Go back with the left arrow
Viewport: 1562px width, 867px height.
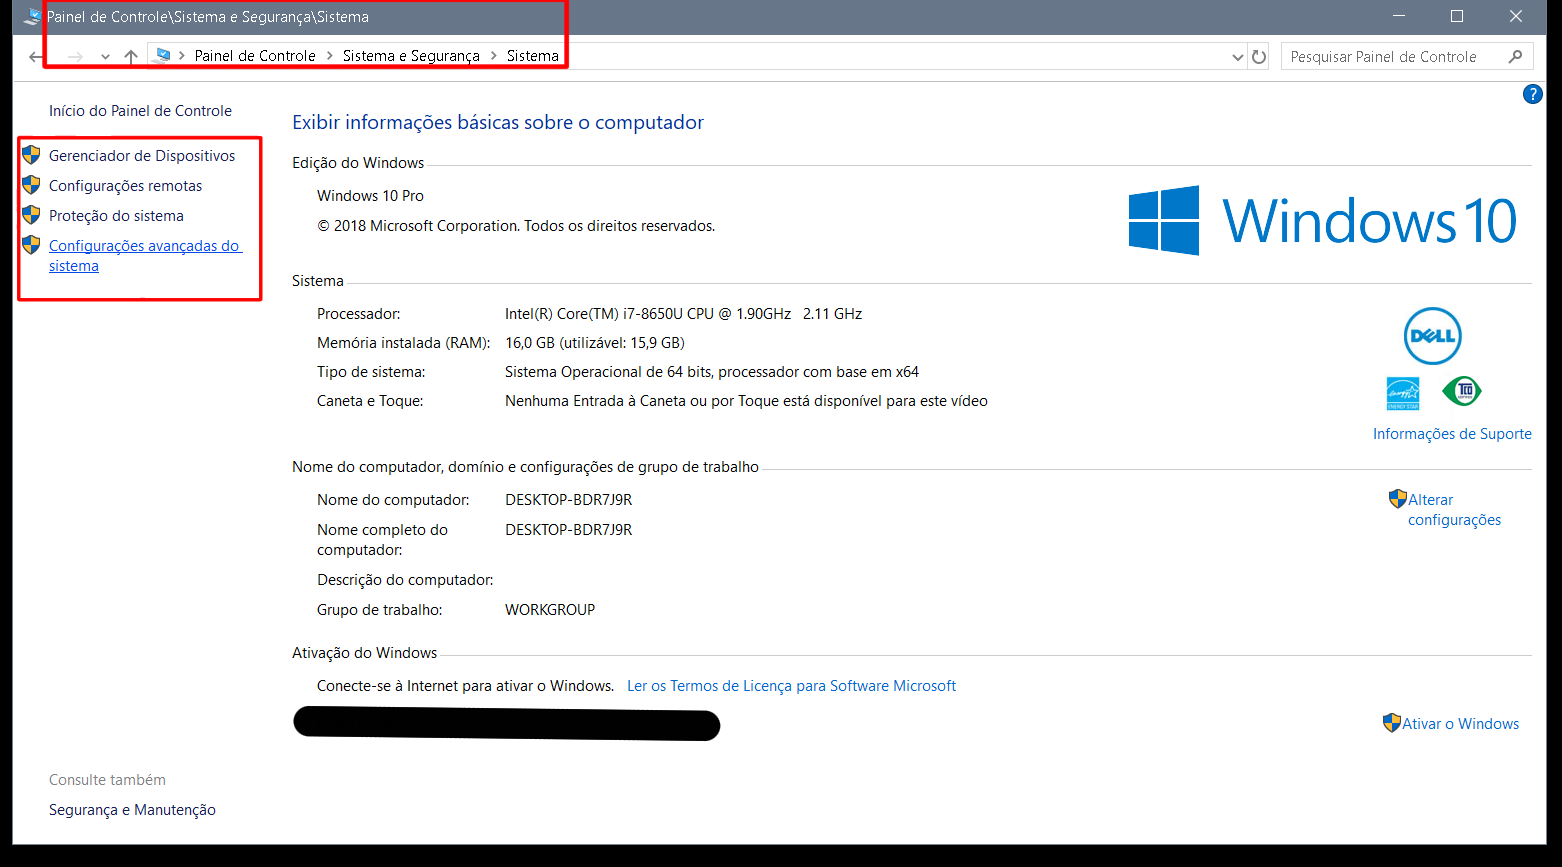(x=37, y=57)
